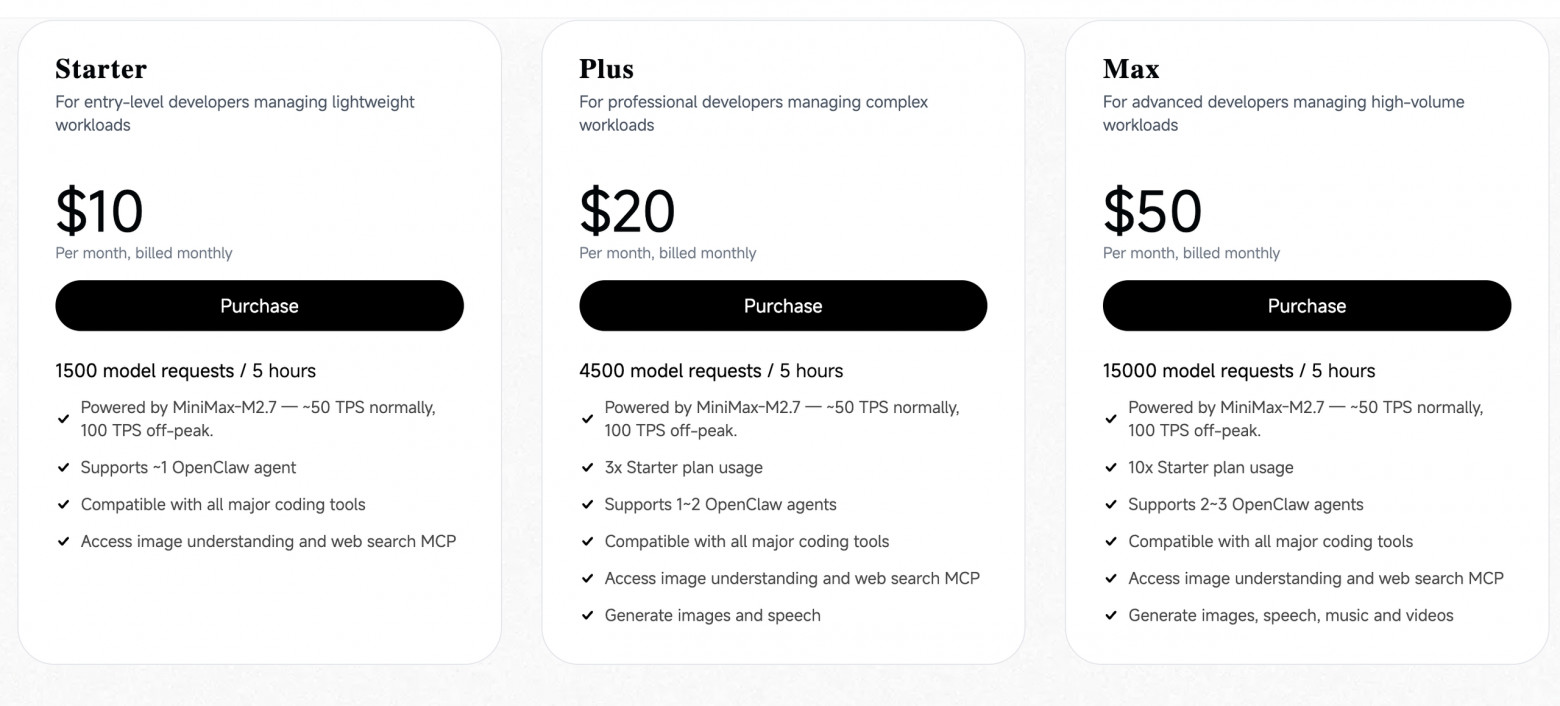This screenshot has height=706, width=1560.
Task: Click checkmark beside "Supports 1~2 OpenClaw agents"
Action: (x=588, y=505)
